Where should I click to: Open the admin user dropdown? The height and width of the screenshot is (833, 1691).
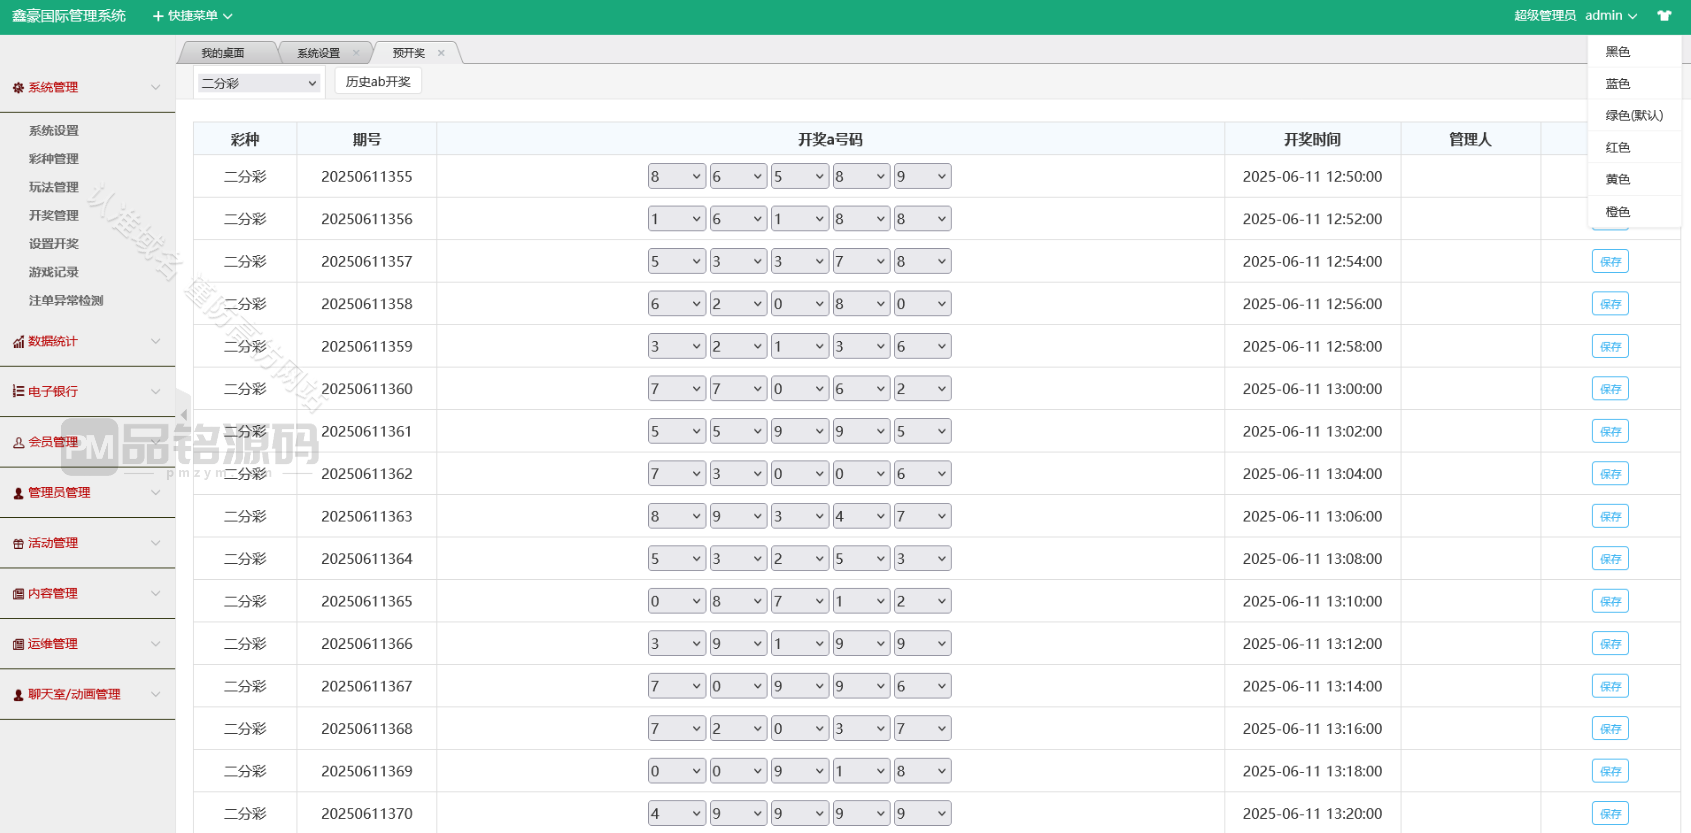[1611, 16]
